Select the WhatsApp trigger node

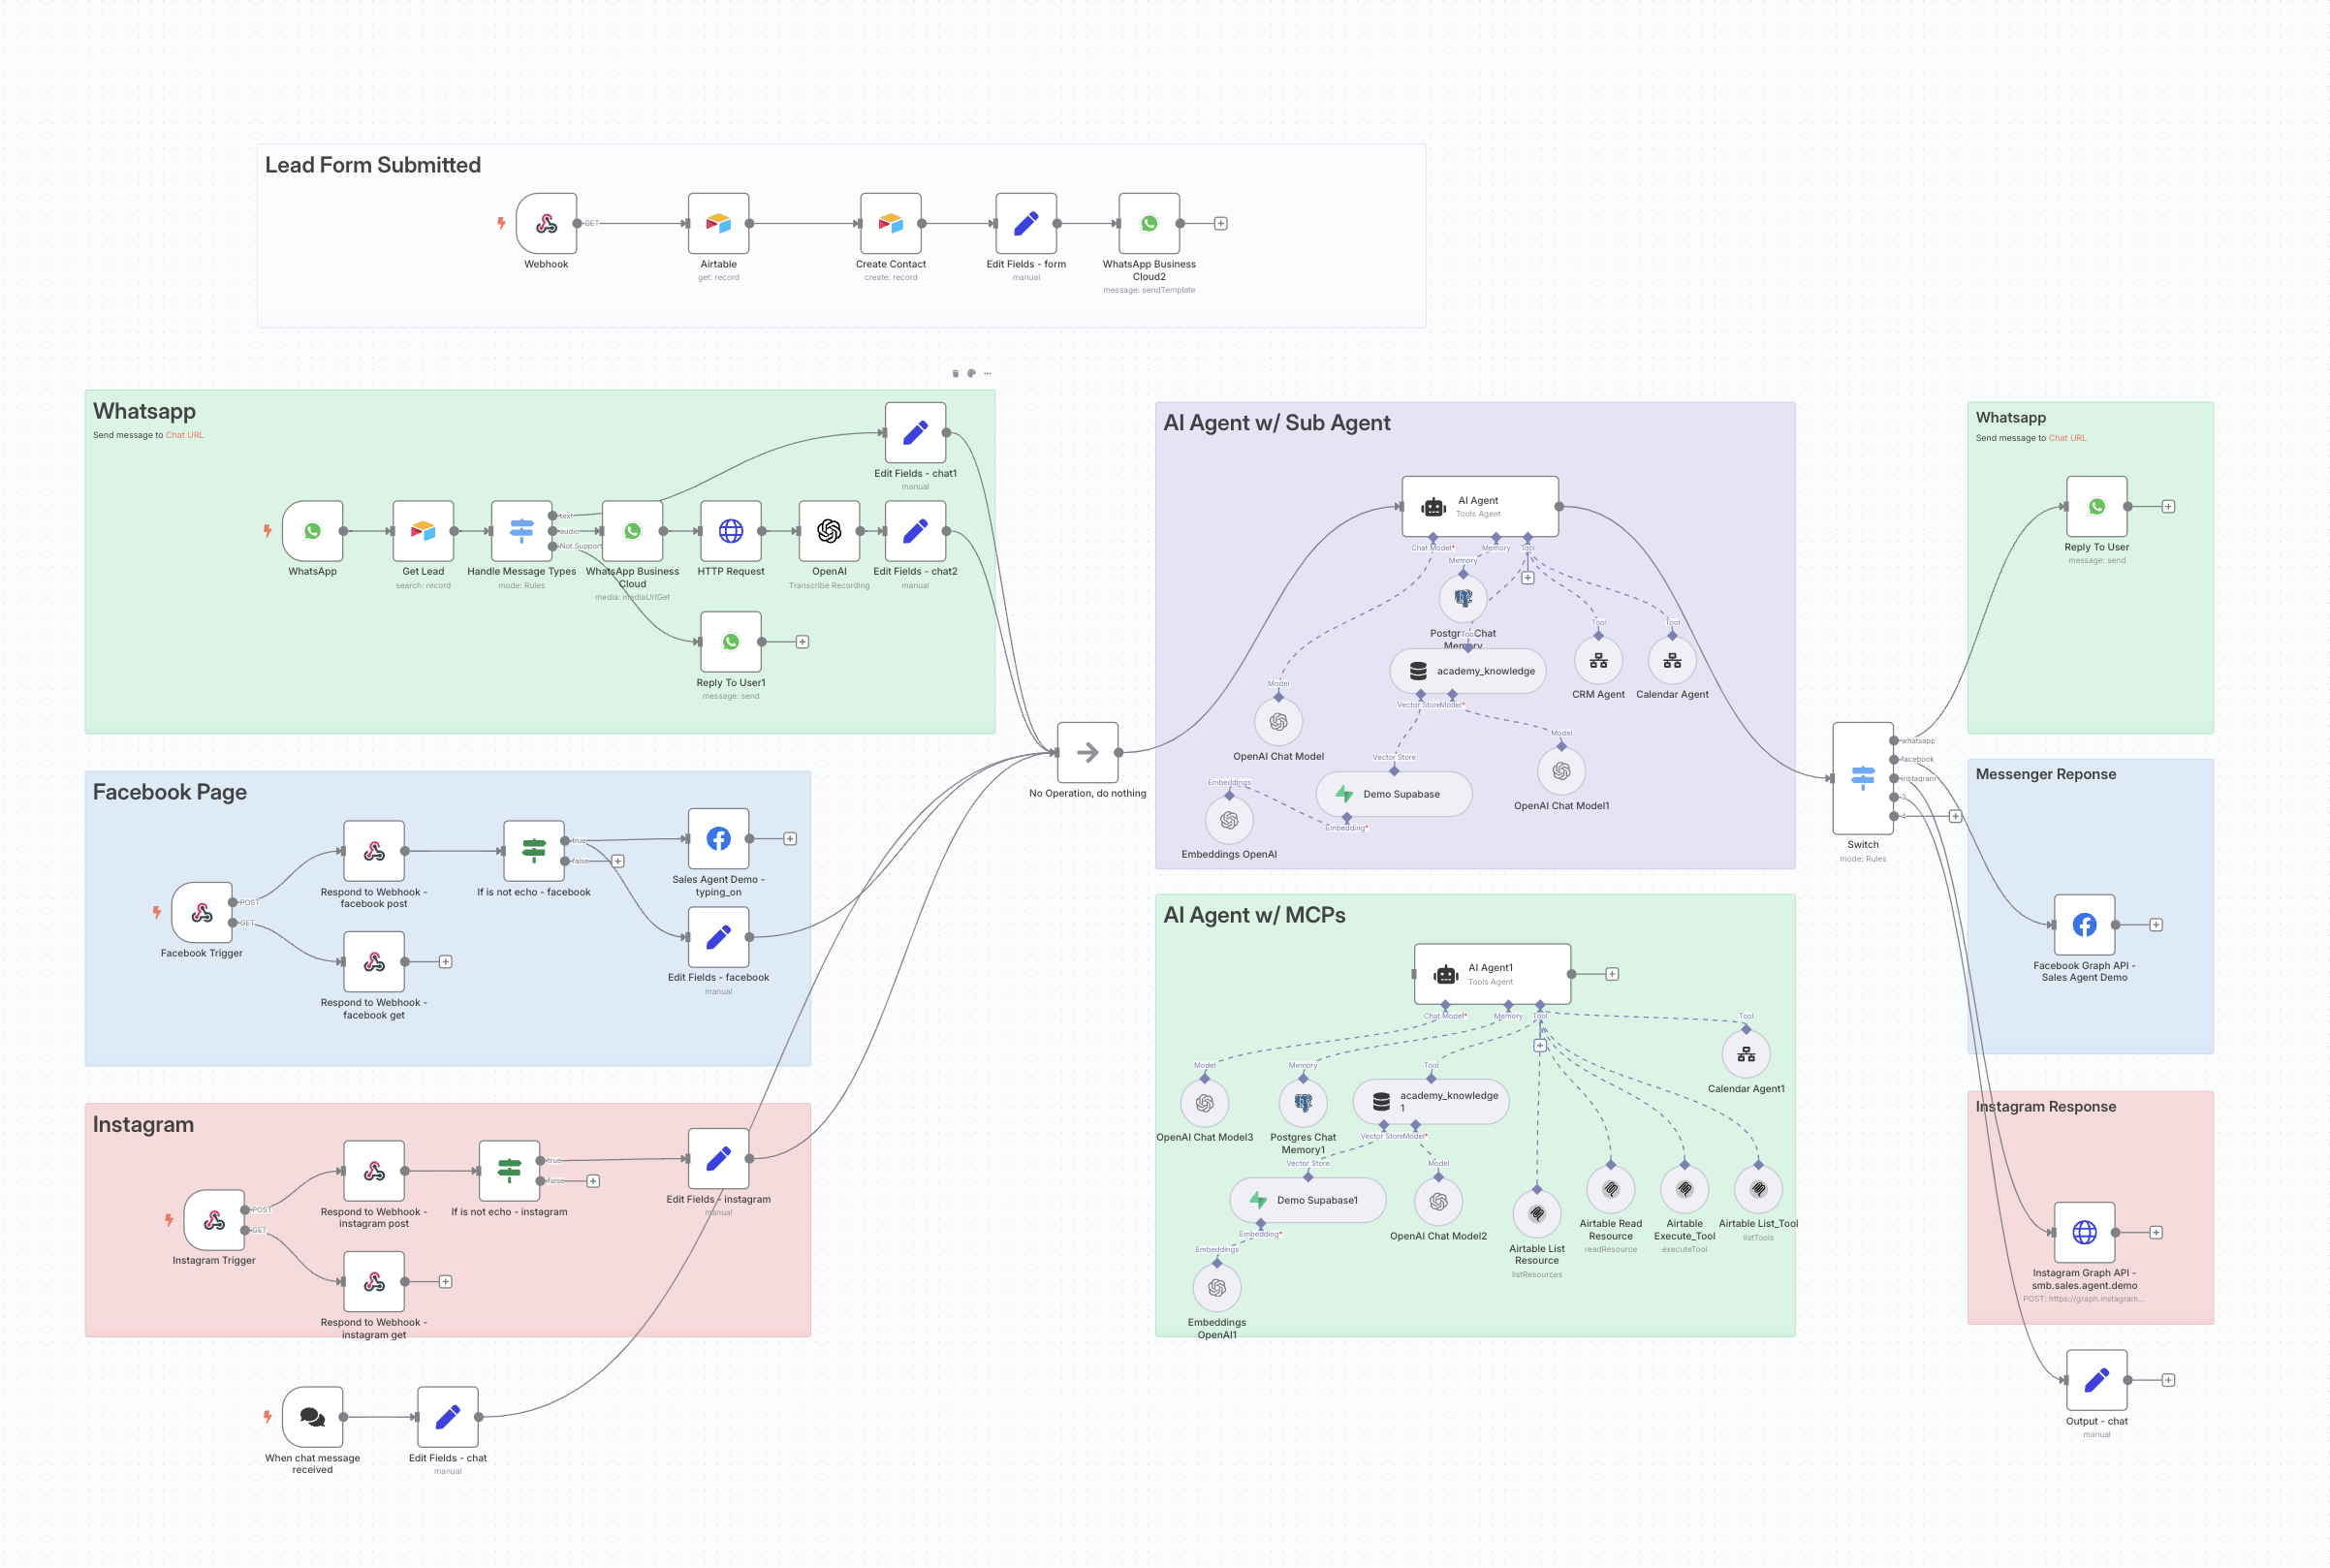[x=313, y=531]
